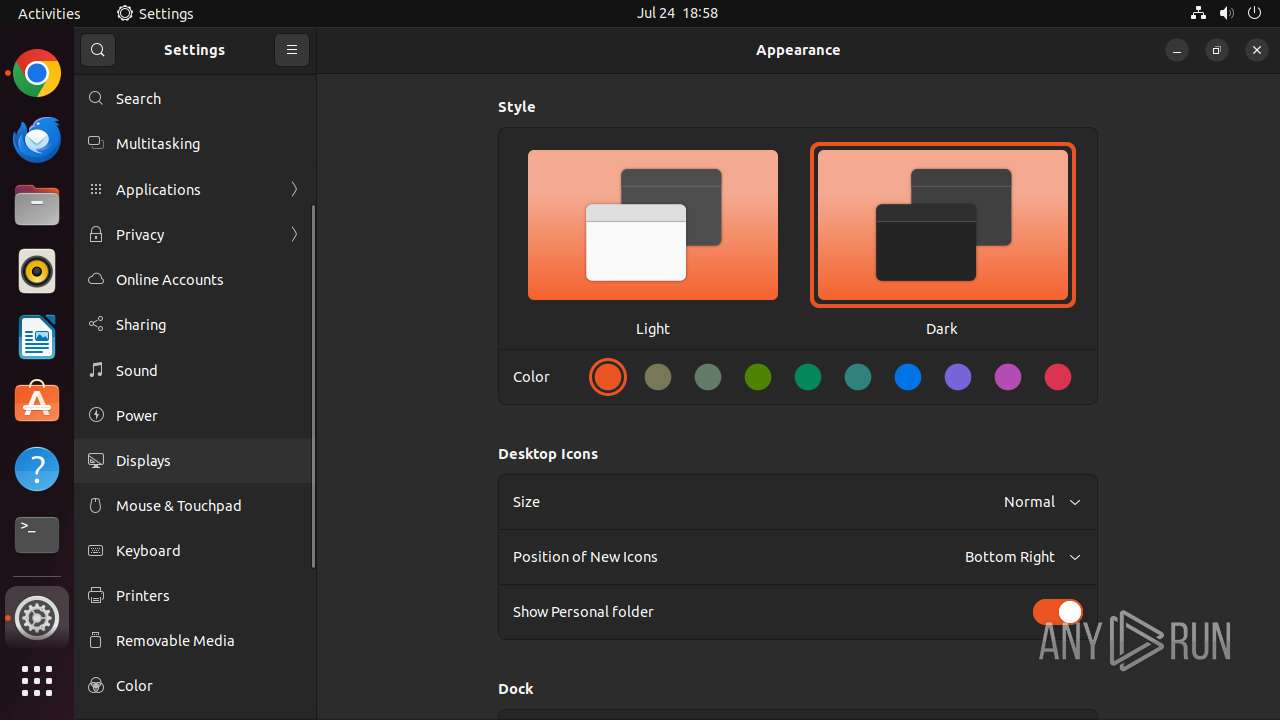Click the Removable Media icon
Screen dimensions: 1280x720
coord(96,640)
